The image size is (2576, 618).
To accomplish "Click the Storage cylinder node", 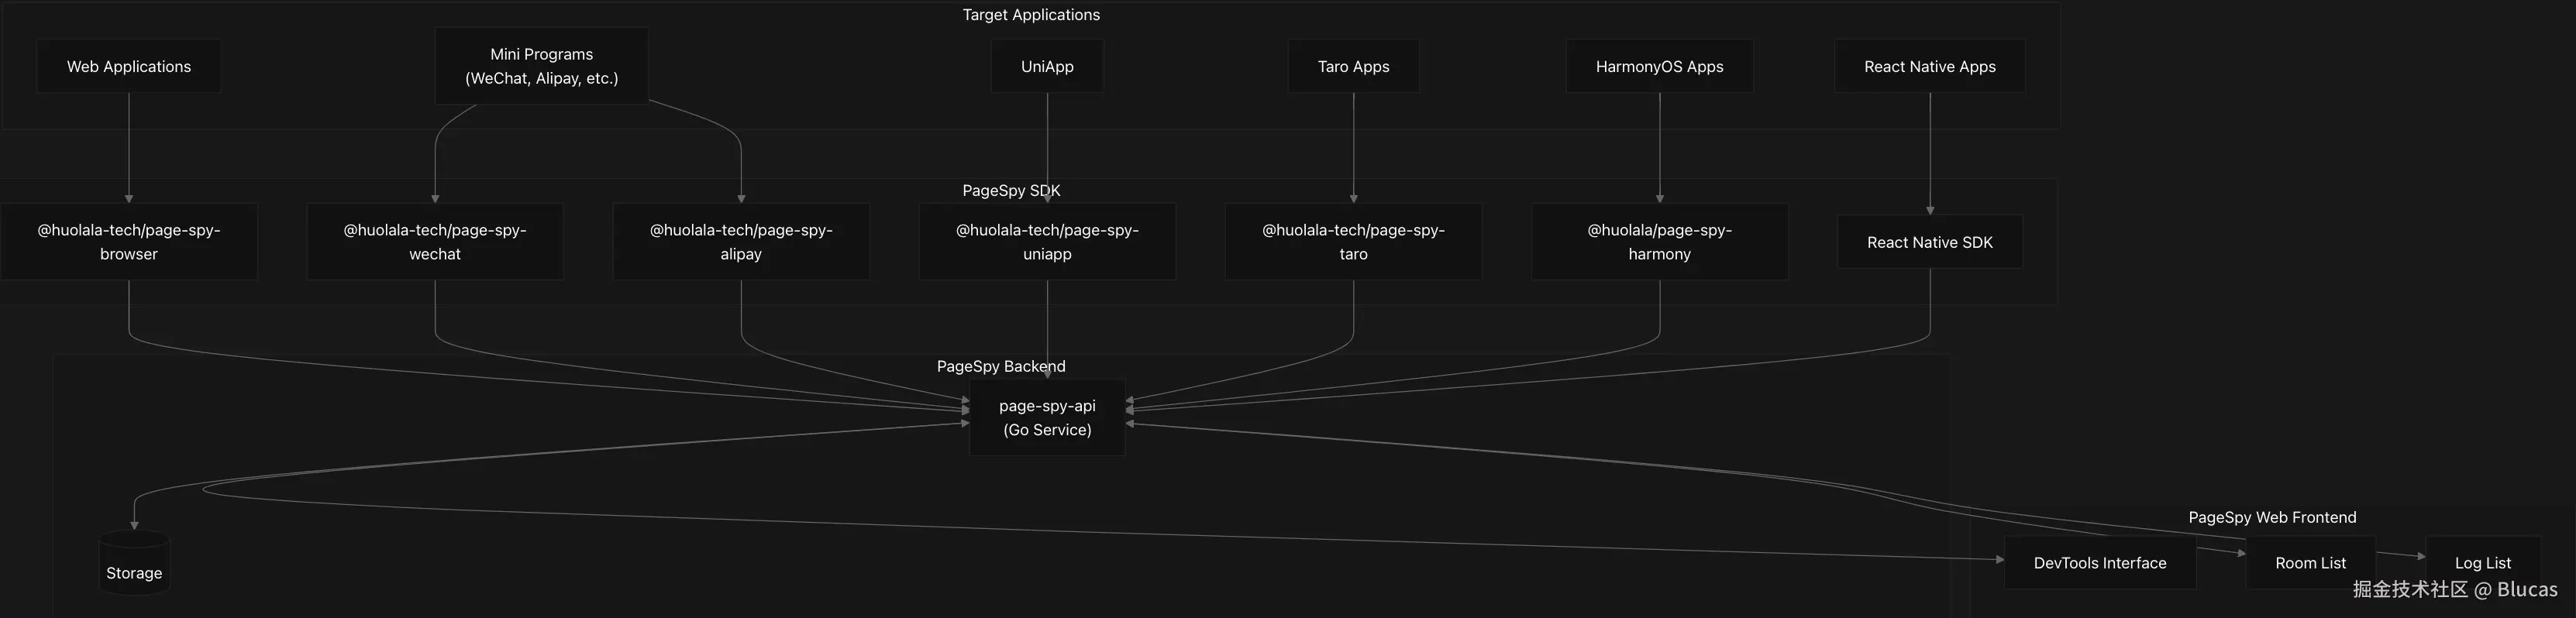I will pos(134,563).
